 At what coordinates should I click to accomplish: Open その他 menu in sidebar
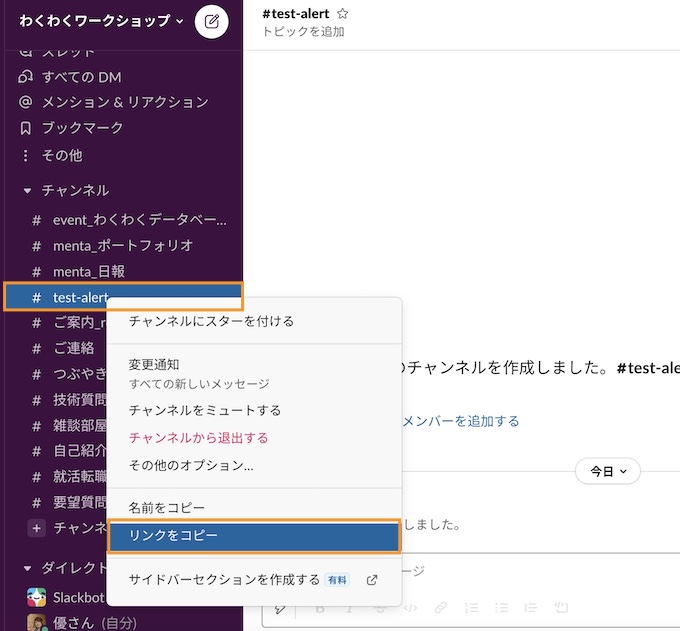coord(62,155)
